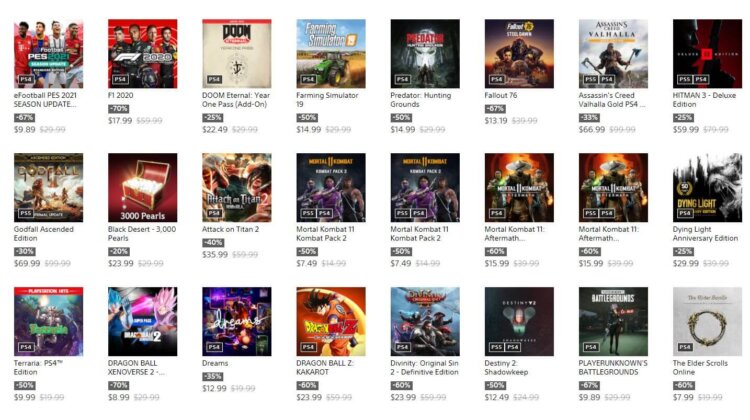Screen dimensions: 750x420
Task: Click the eFootball PES 2021 SEASON UPDATE title
Action: (45, 99)
